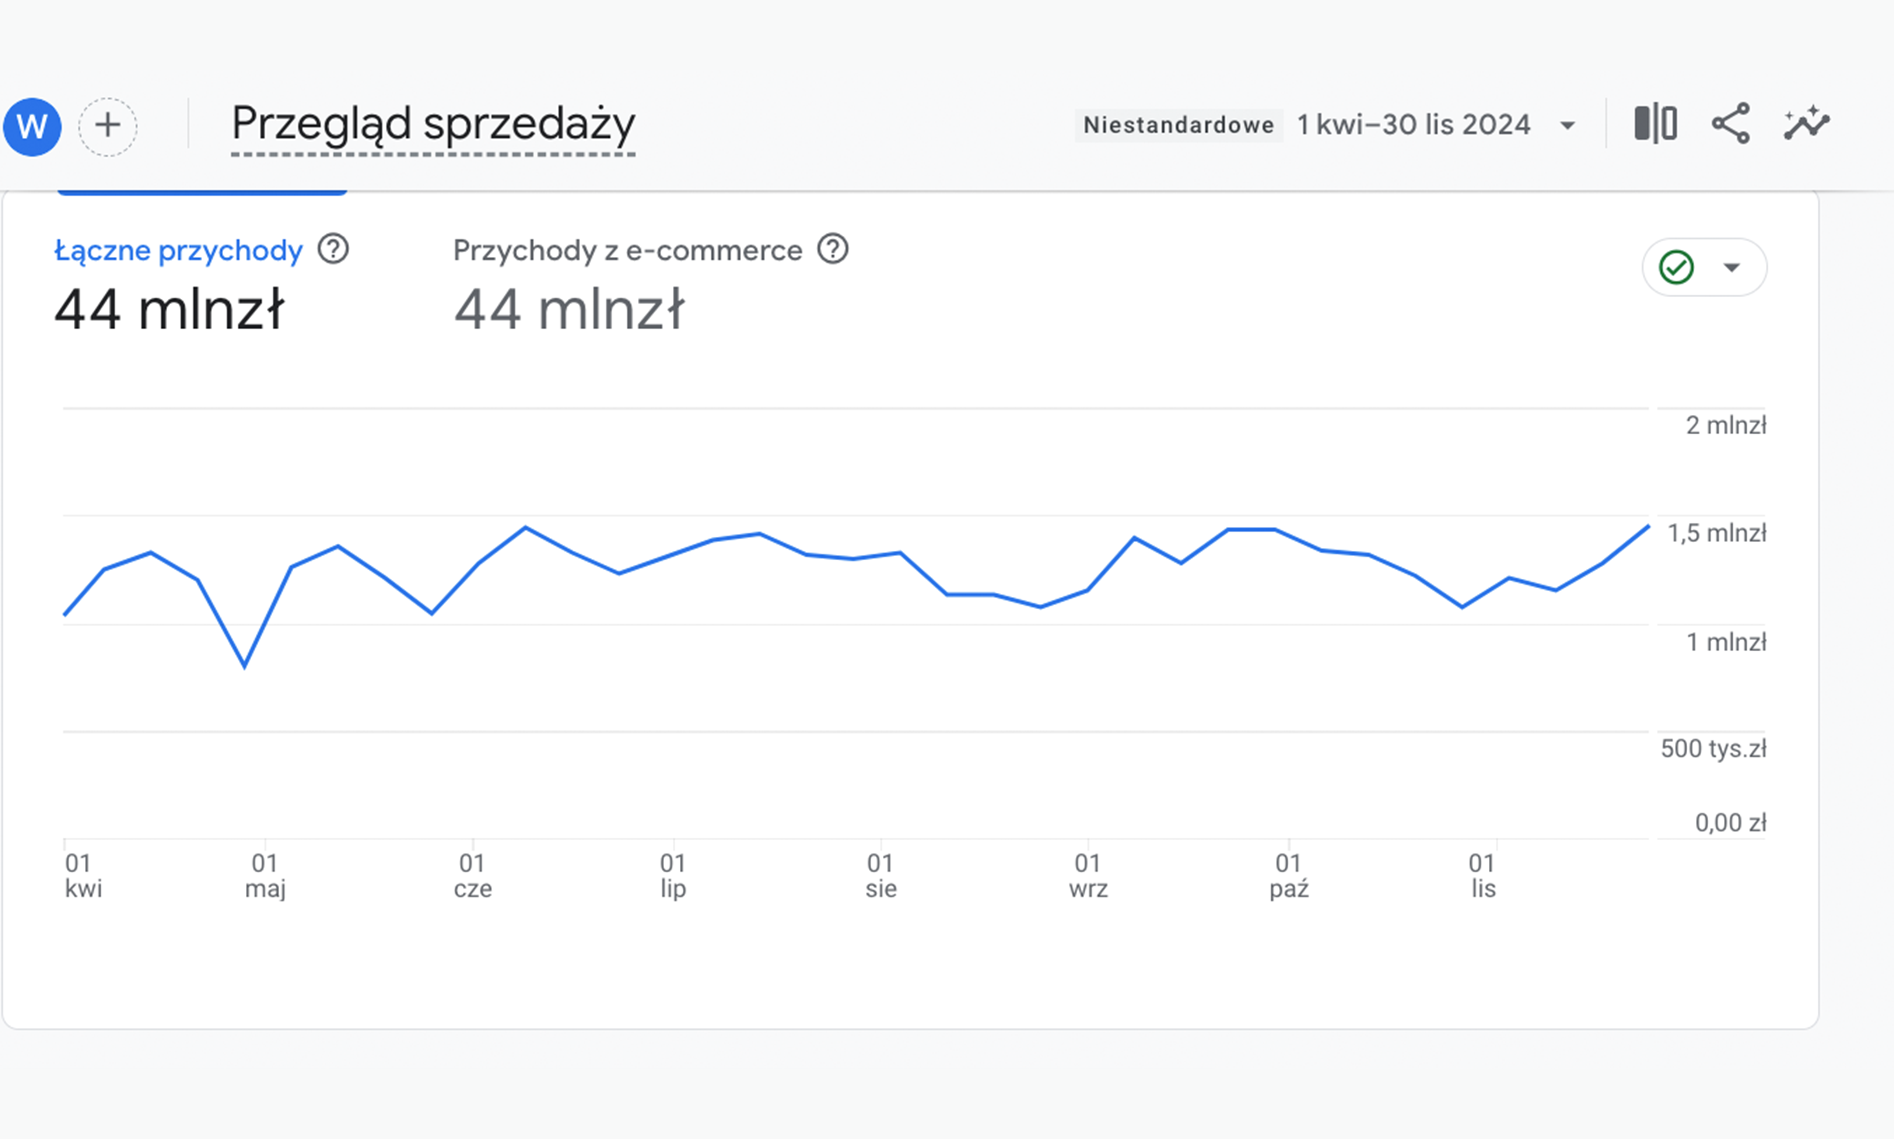Expand the date range dropdown arrow

point(1568,126)
